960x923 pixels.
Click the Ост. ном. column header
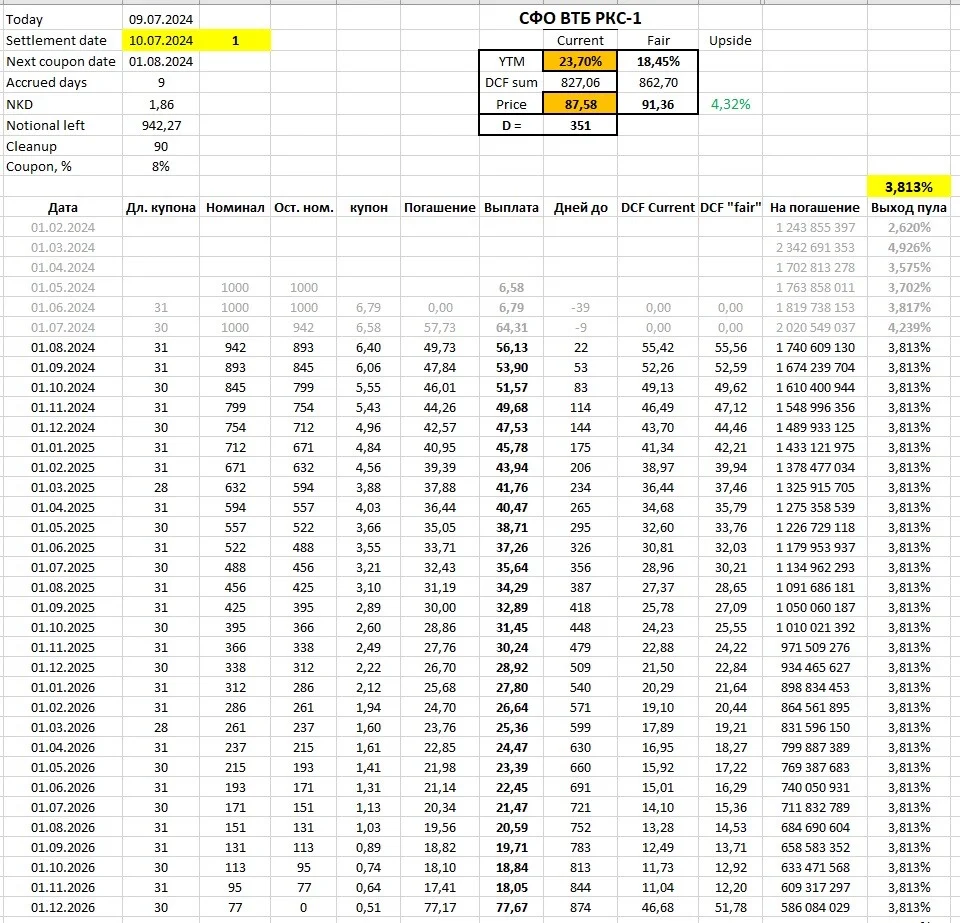(x=304, y=207)
